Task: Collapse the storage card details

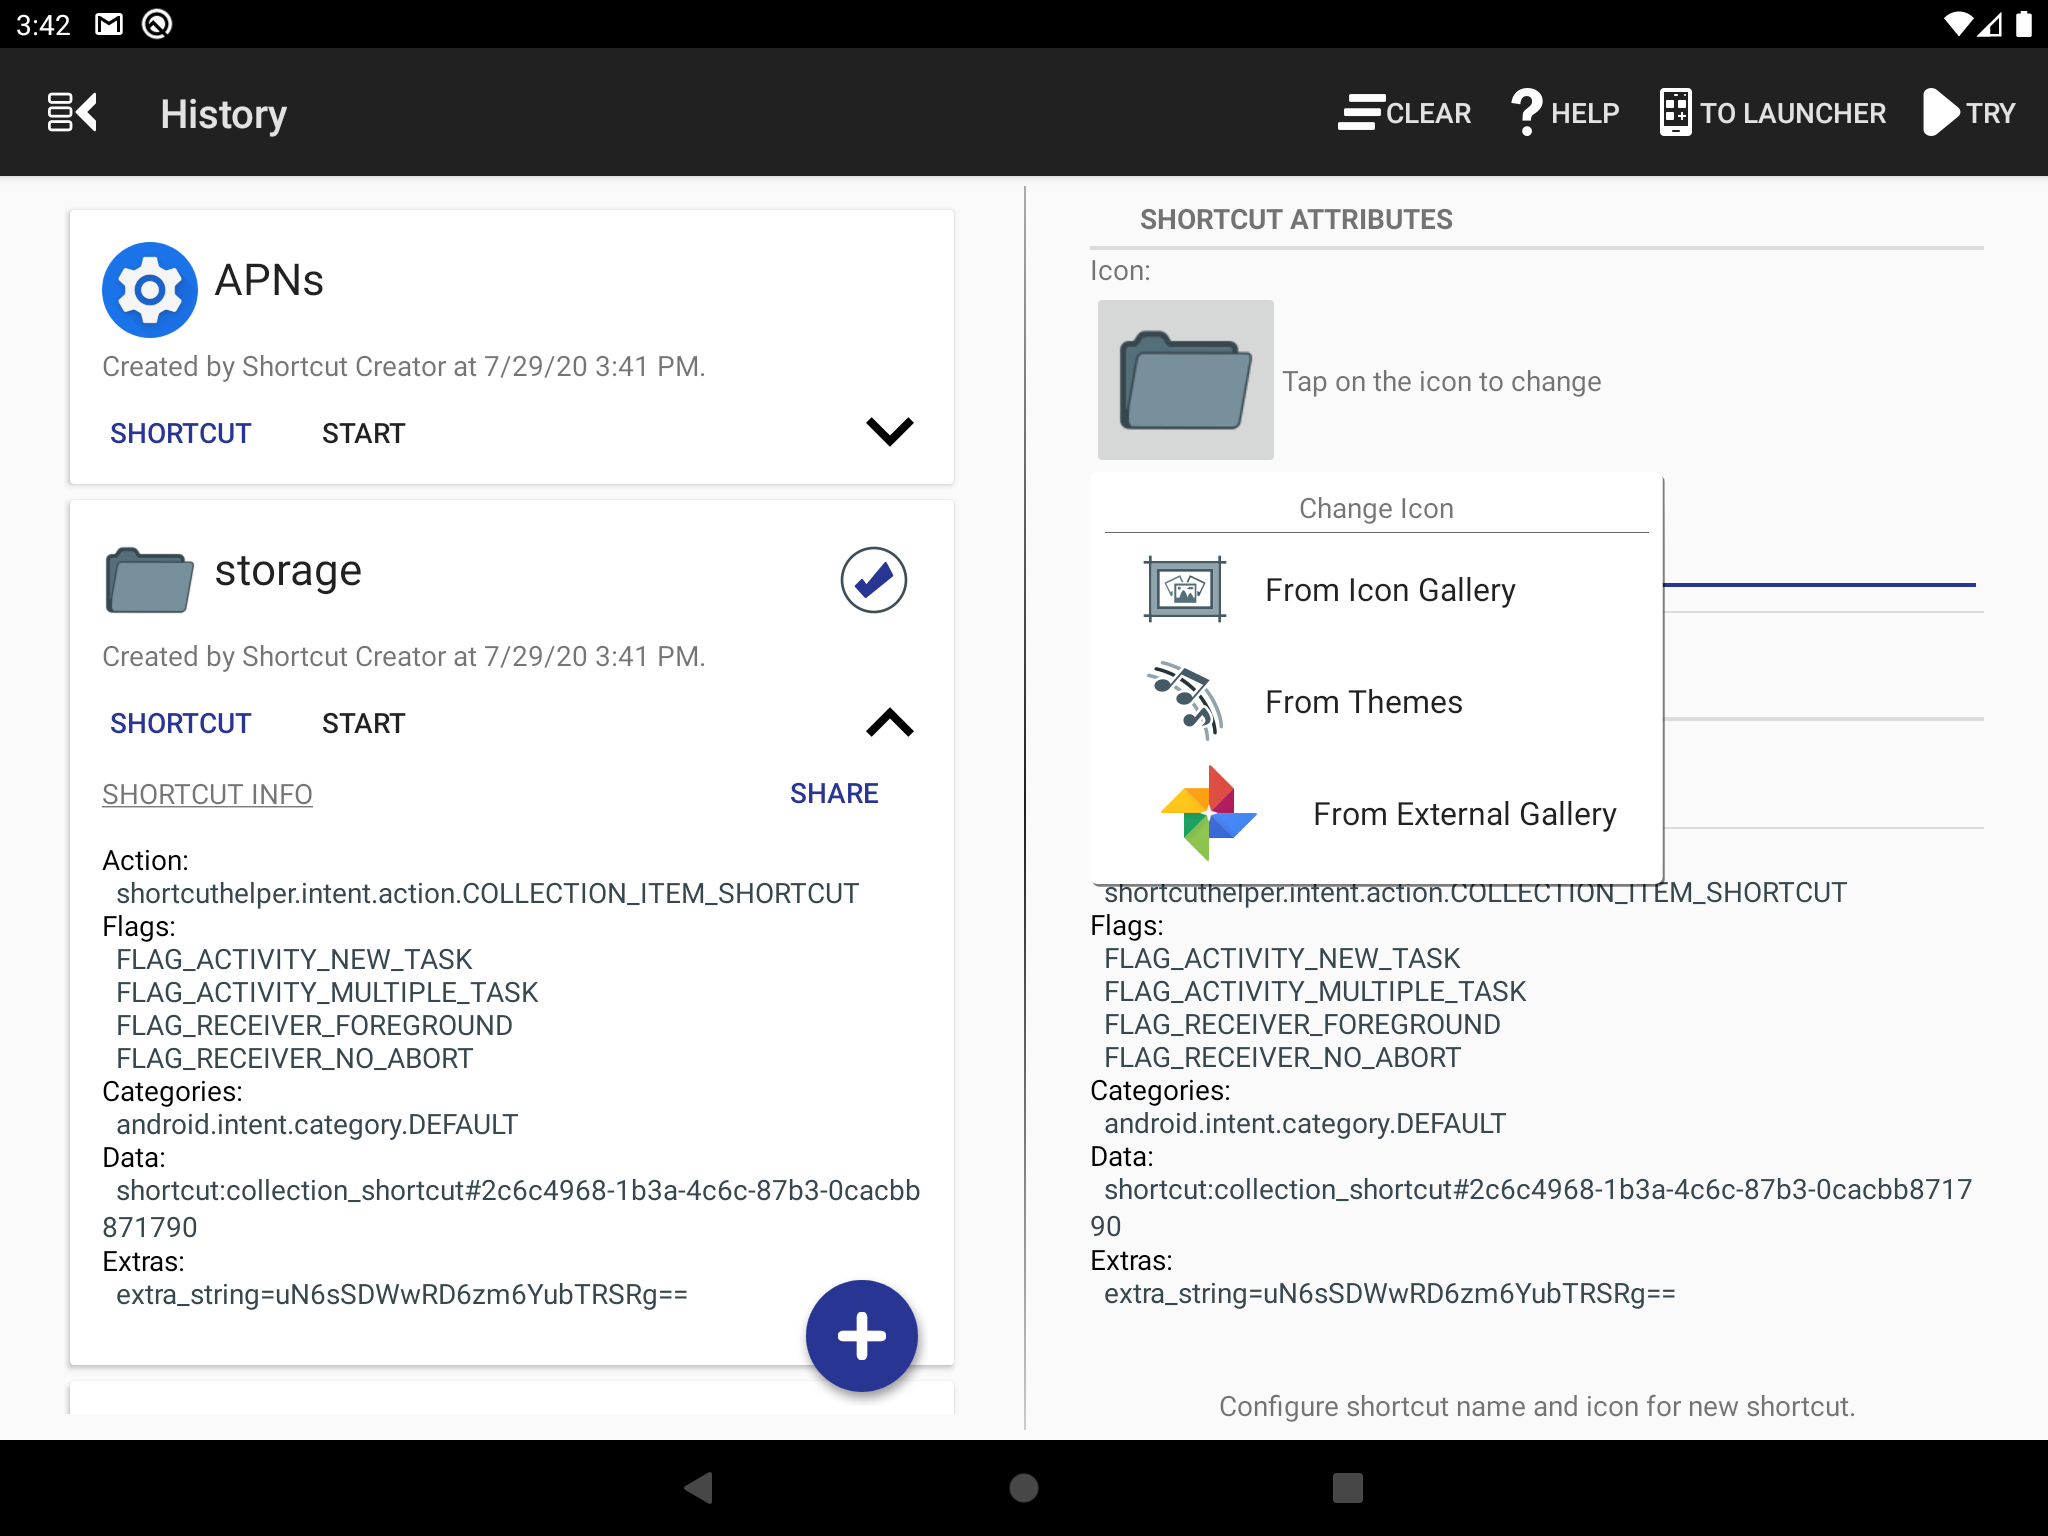Action: (889, 722)
